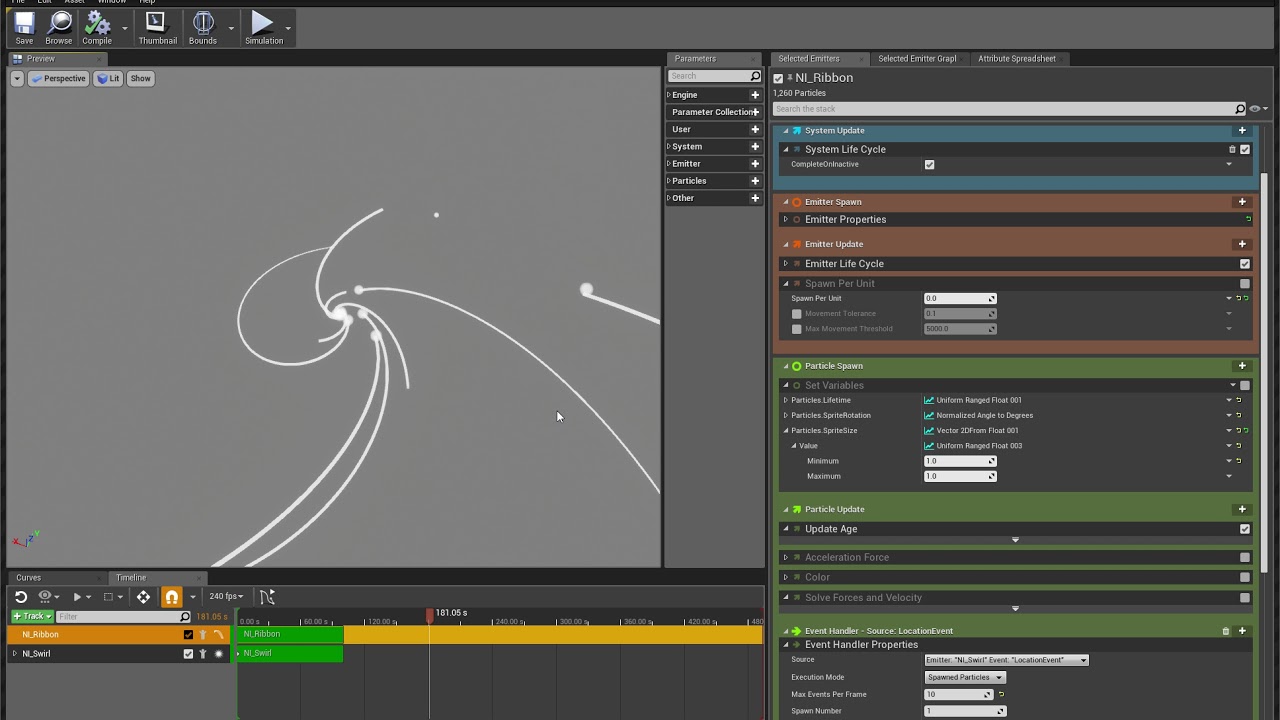Click the Thumbnail toolbar icon
The height and width of the screenshot is (720, 1280).
157,27
